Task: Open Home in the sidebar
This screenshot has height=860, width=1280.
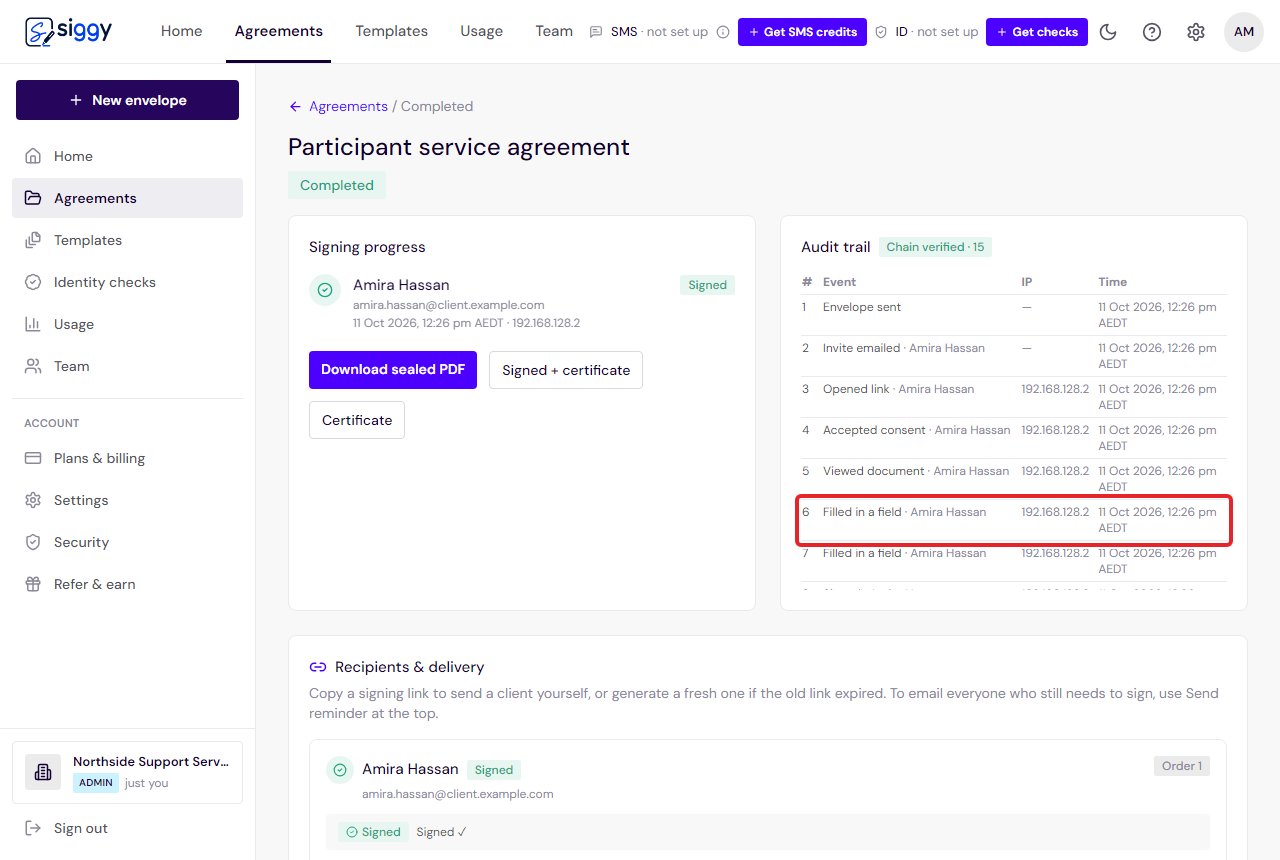Action: click(127, 156)
